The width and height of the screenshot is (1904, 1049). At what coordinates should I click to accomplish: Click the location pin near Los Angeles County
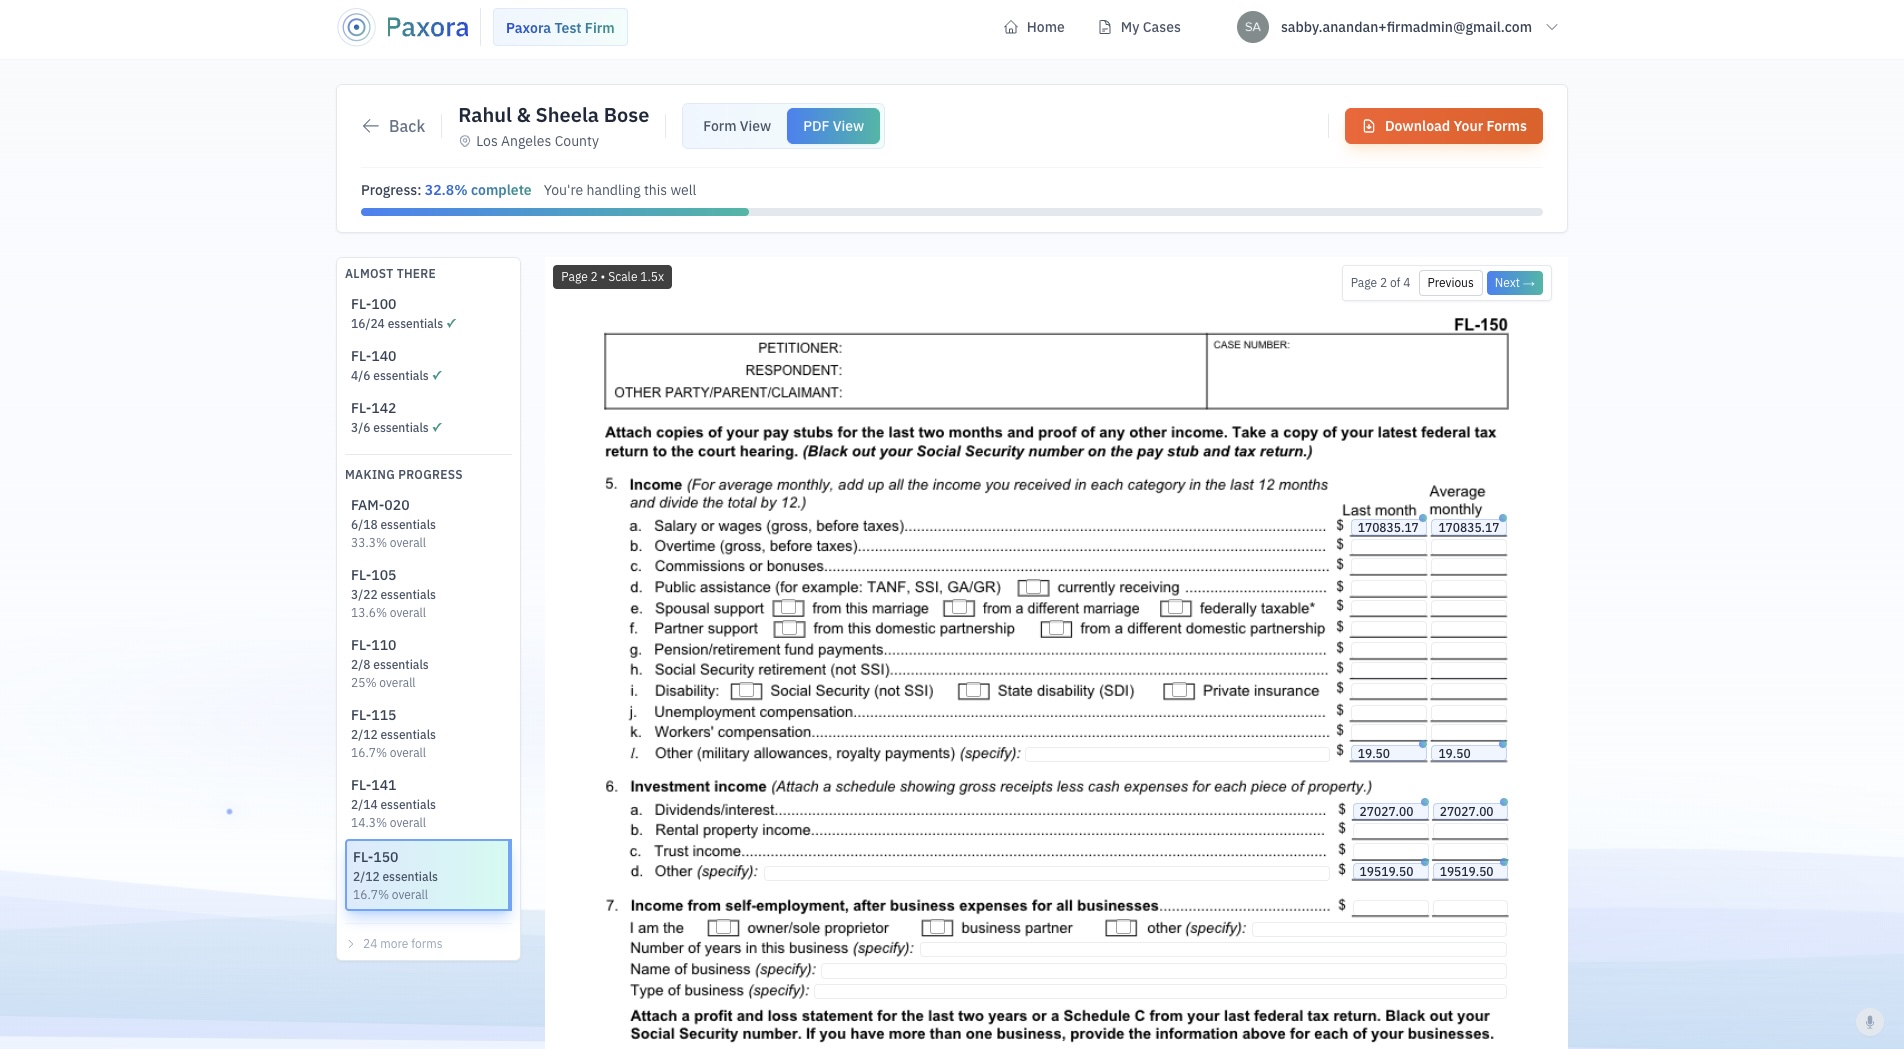click(465, 141)
